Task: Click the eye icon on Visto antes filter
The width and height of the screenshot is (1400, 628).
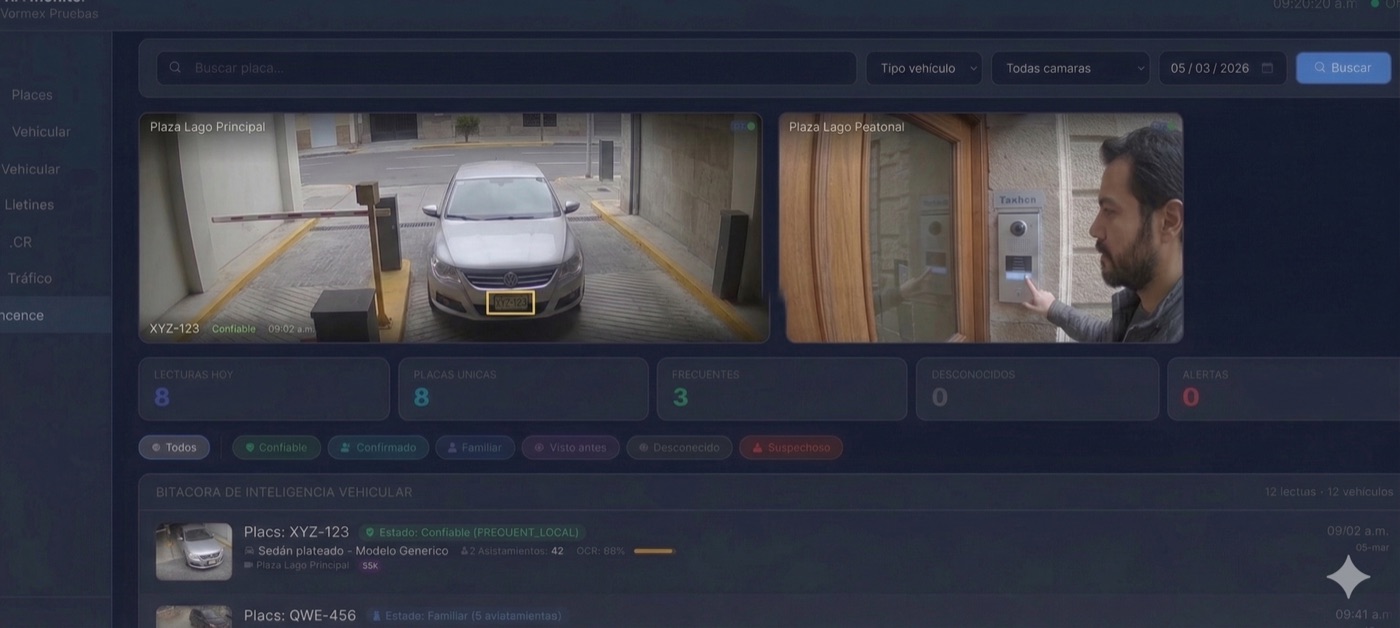Action: tap(539, 447)
